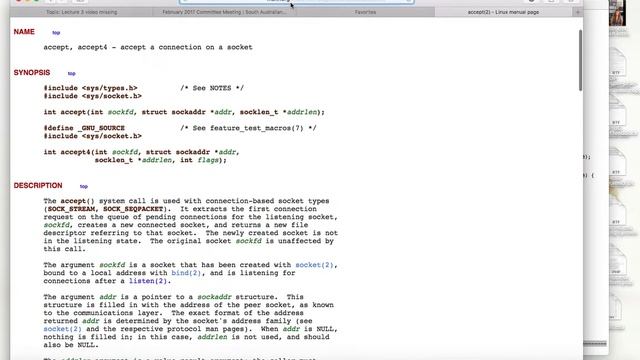Click the '#include <sys/types.h>' line
Image resolution: width=640 pixels, height=360 pixels.
pos(91,88)
